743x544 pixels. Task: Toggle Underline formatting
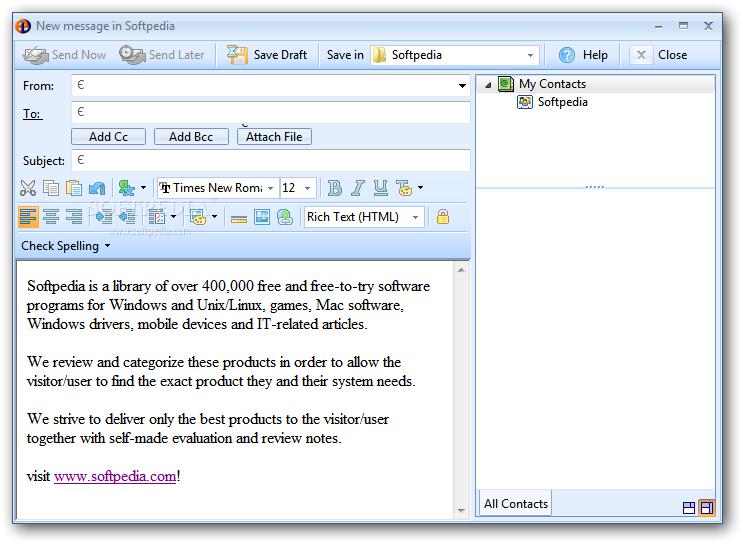click(381, 188)
